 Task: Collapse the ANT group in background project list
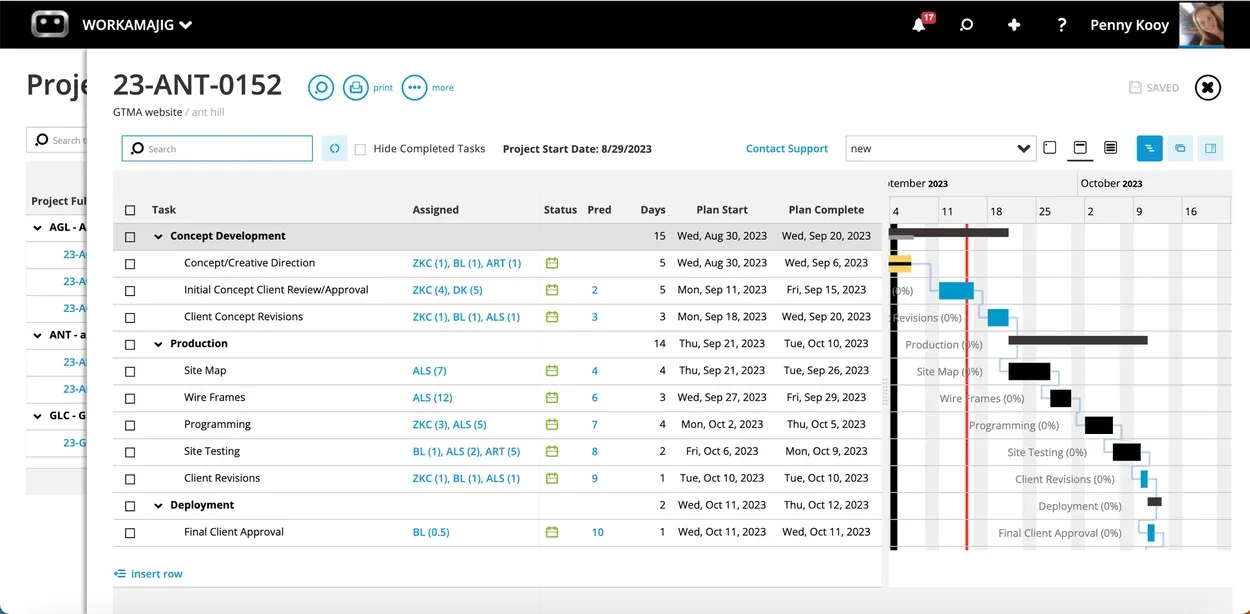pyautogui.click(x=38, y=336)
